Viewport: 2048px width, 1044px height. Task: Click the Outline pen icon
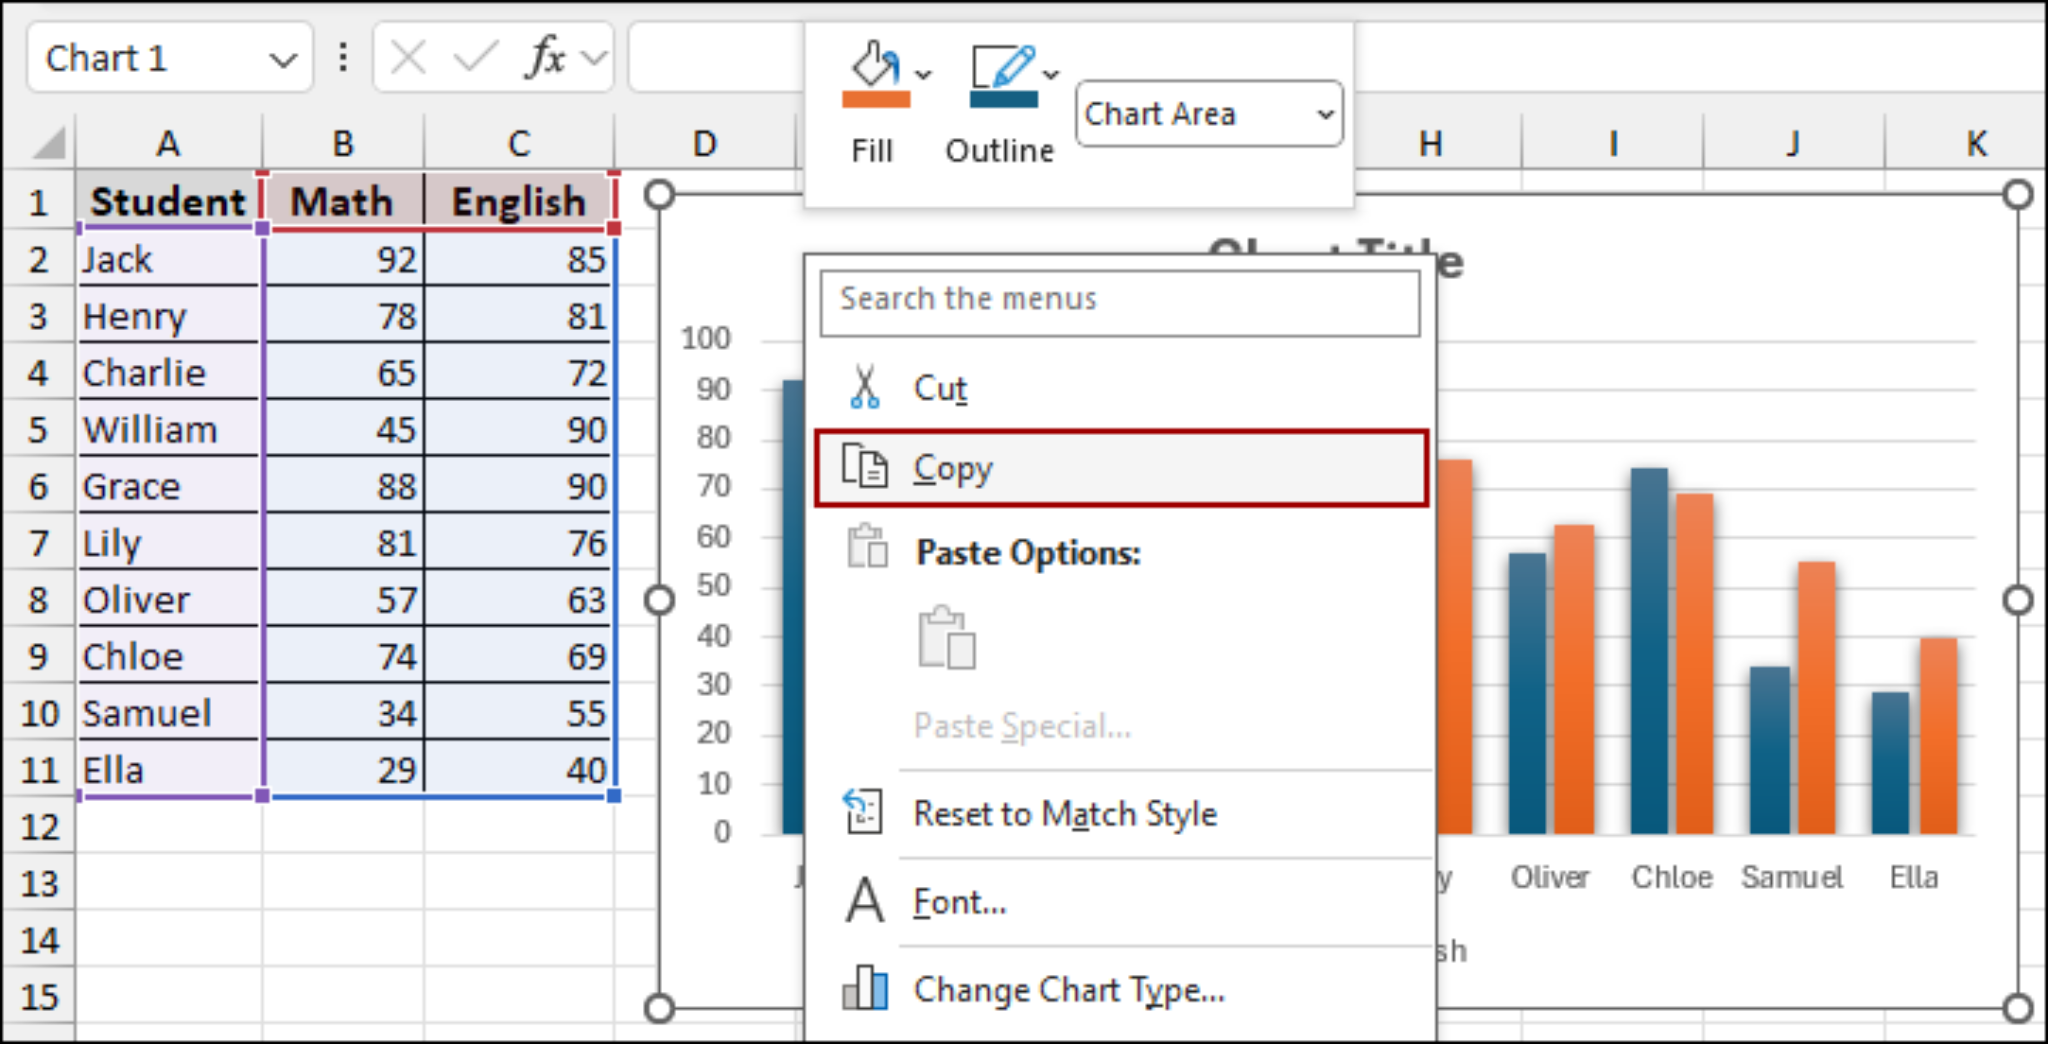1003,67
